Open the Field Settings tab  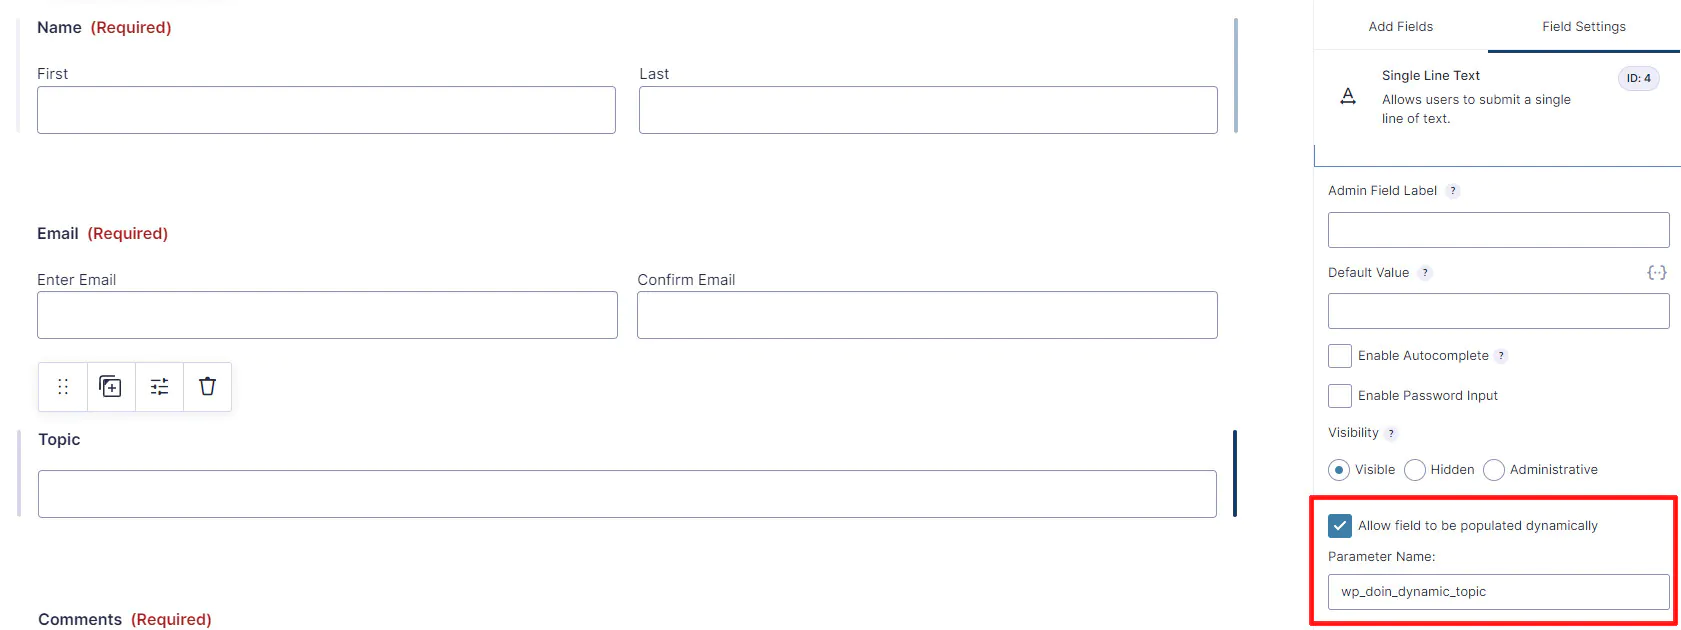(1583, 27)
